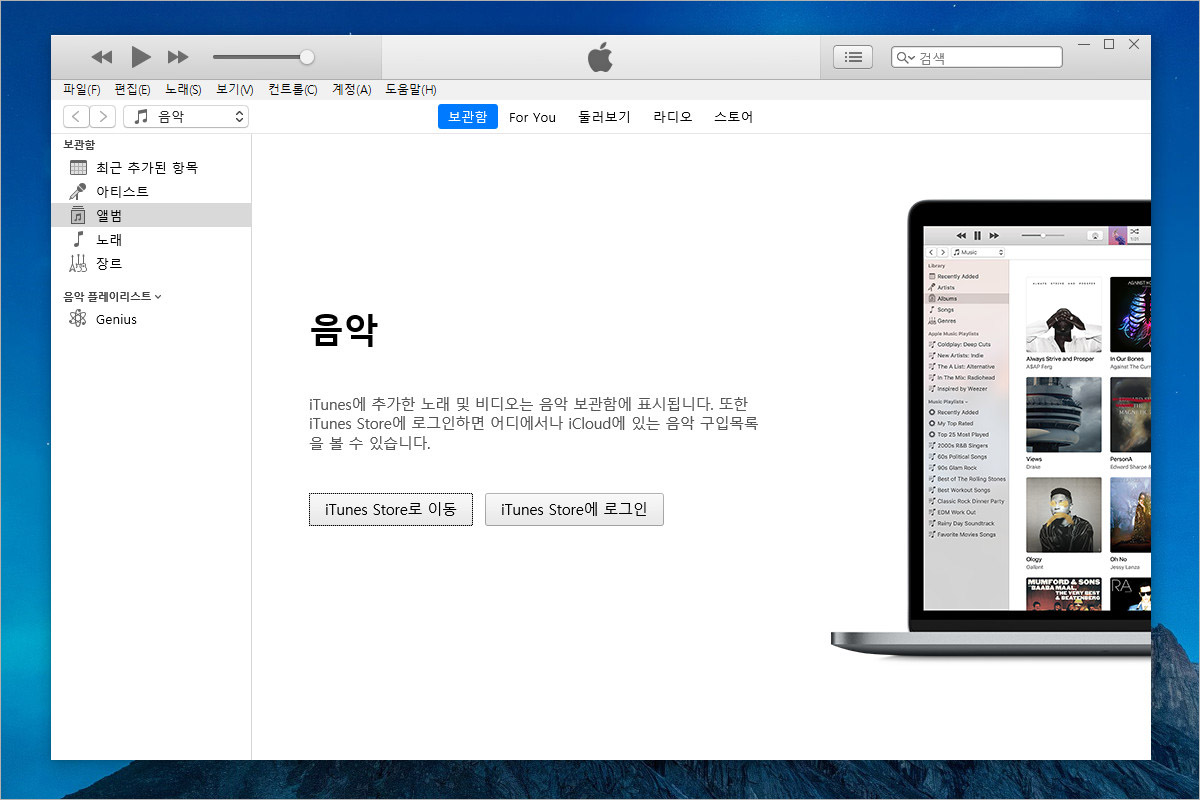Click the iTunes Store로 이동 button
The image size is (1200, 800).
pyautogui.click(x=391, y=509)
